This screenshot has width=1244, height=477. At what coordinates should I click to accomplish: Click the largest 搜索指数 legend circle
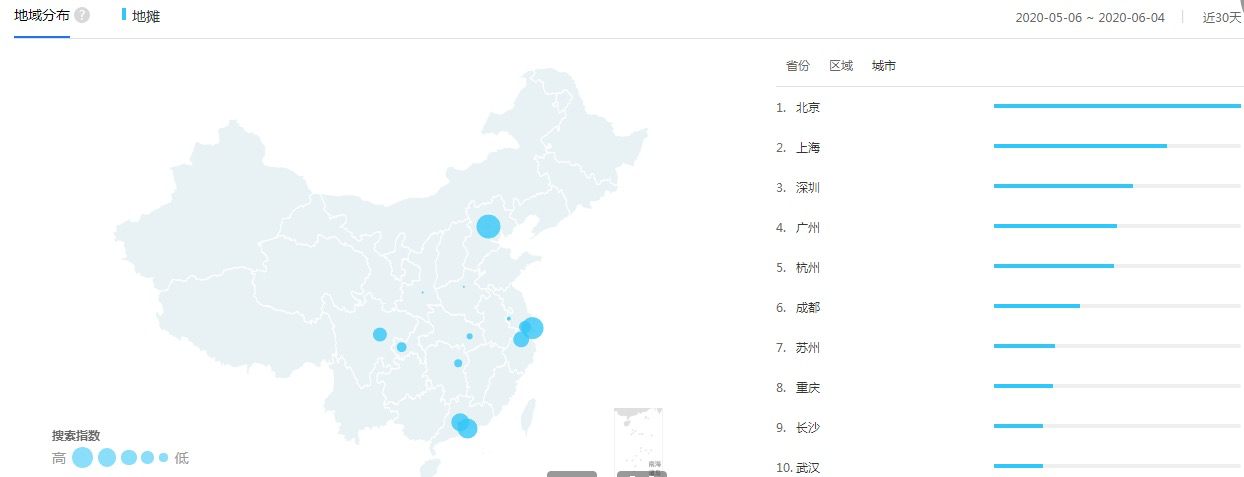[x=82, y=458]
